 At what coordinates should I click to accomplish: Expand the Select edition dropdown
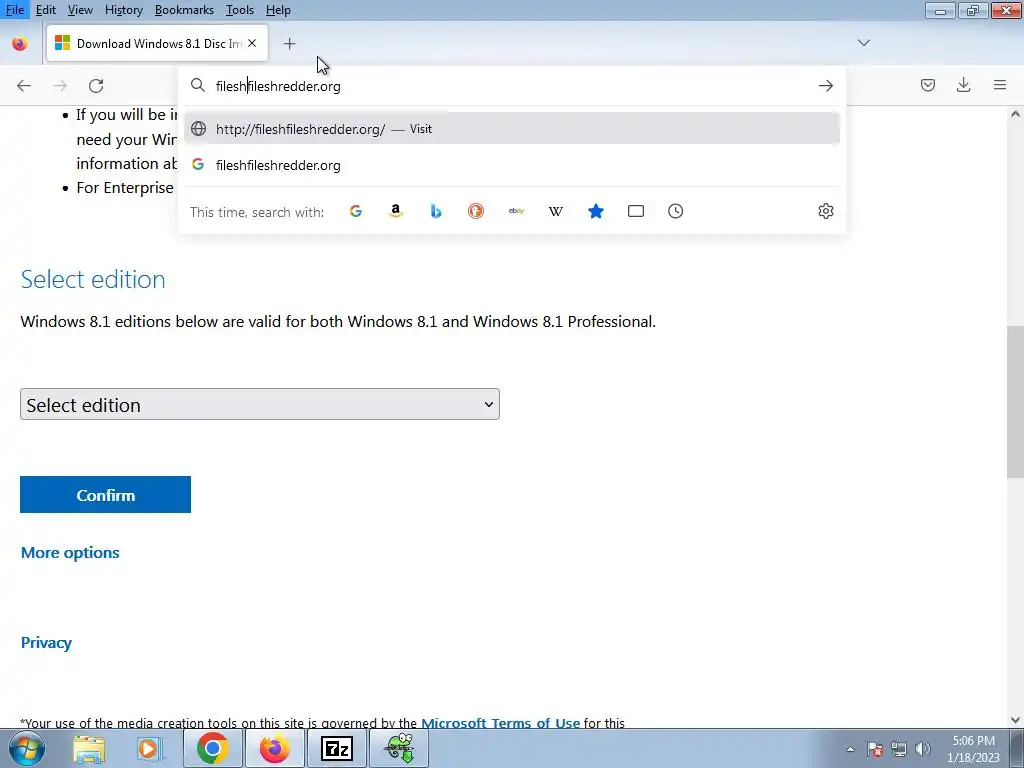pos(260,404)
